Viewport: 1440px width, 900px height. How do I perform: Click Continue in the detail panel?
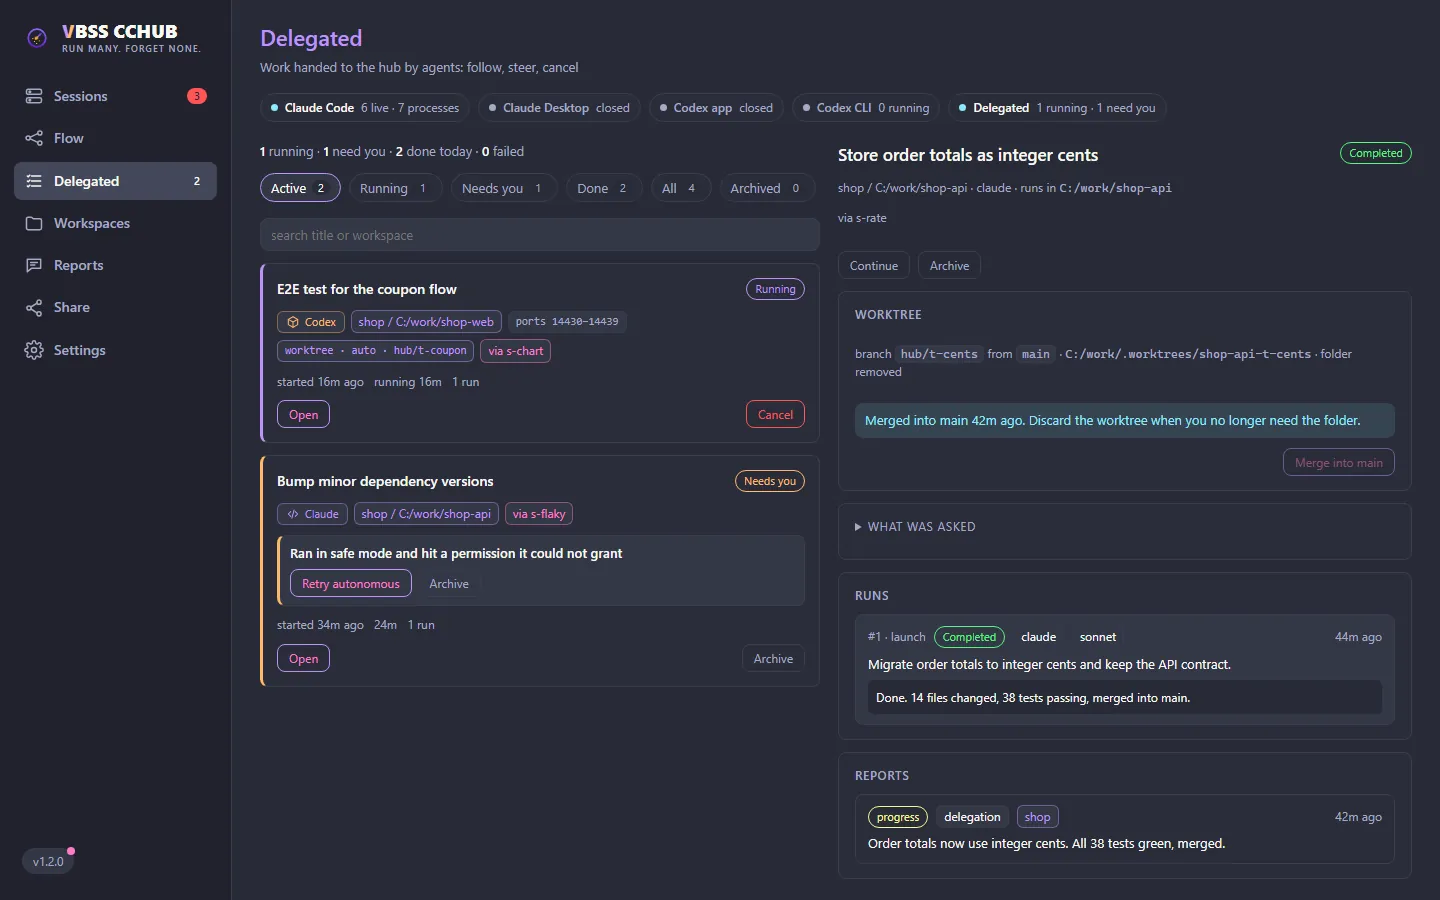tap(874, 266)
